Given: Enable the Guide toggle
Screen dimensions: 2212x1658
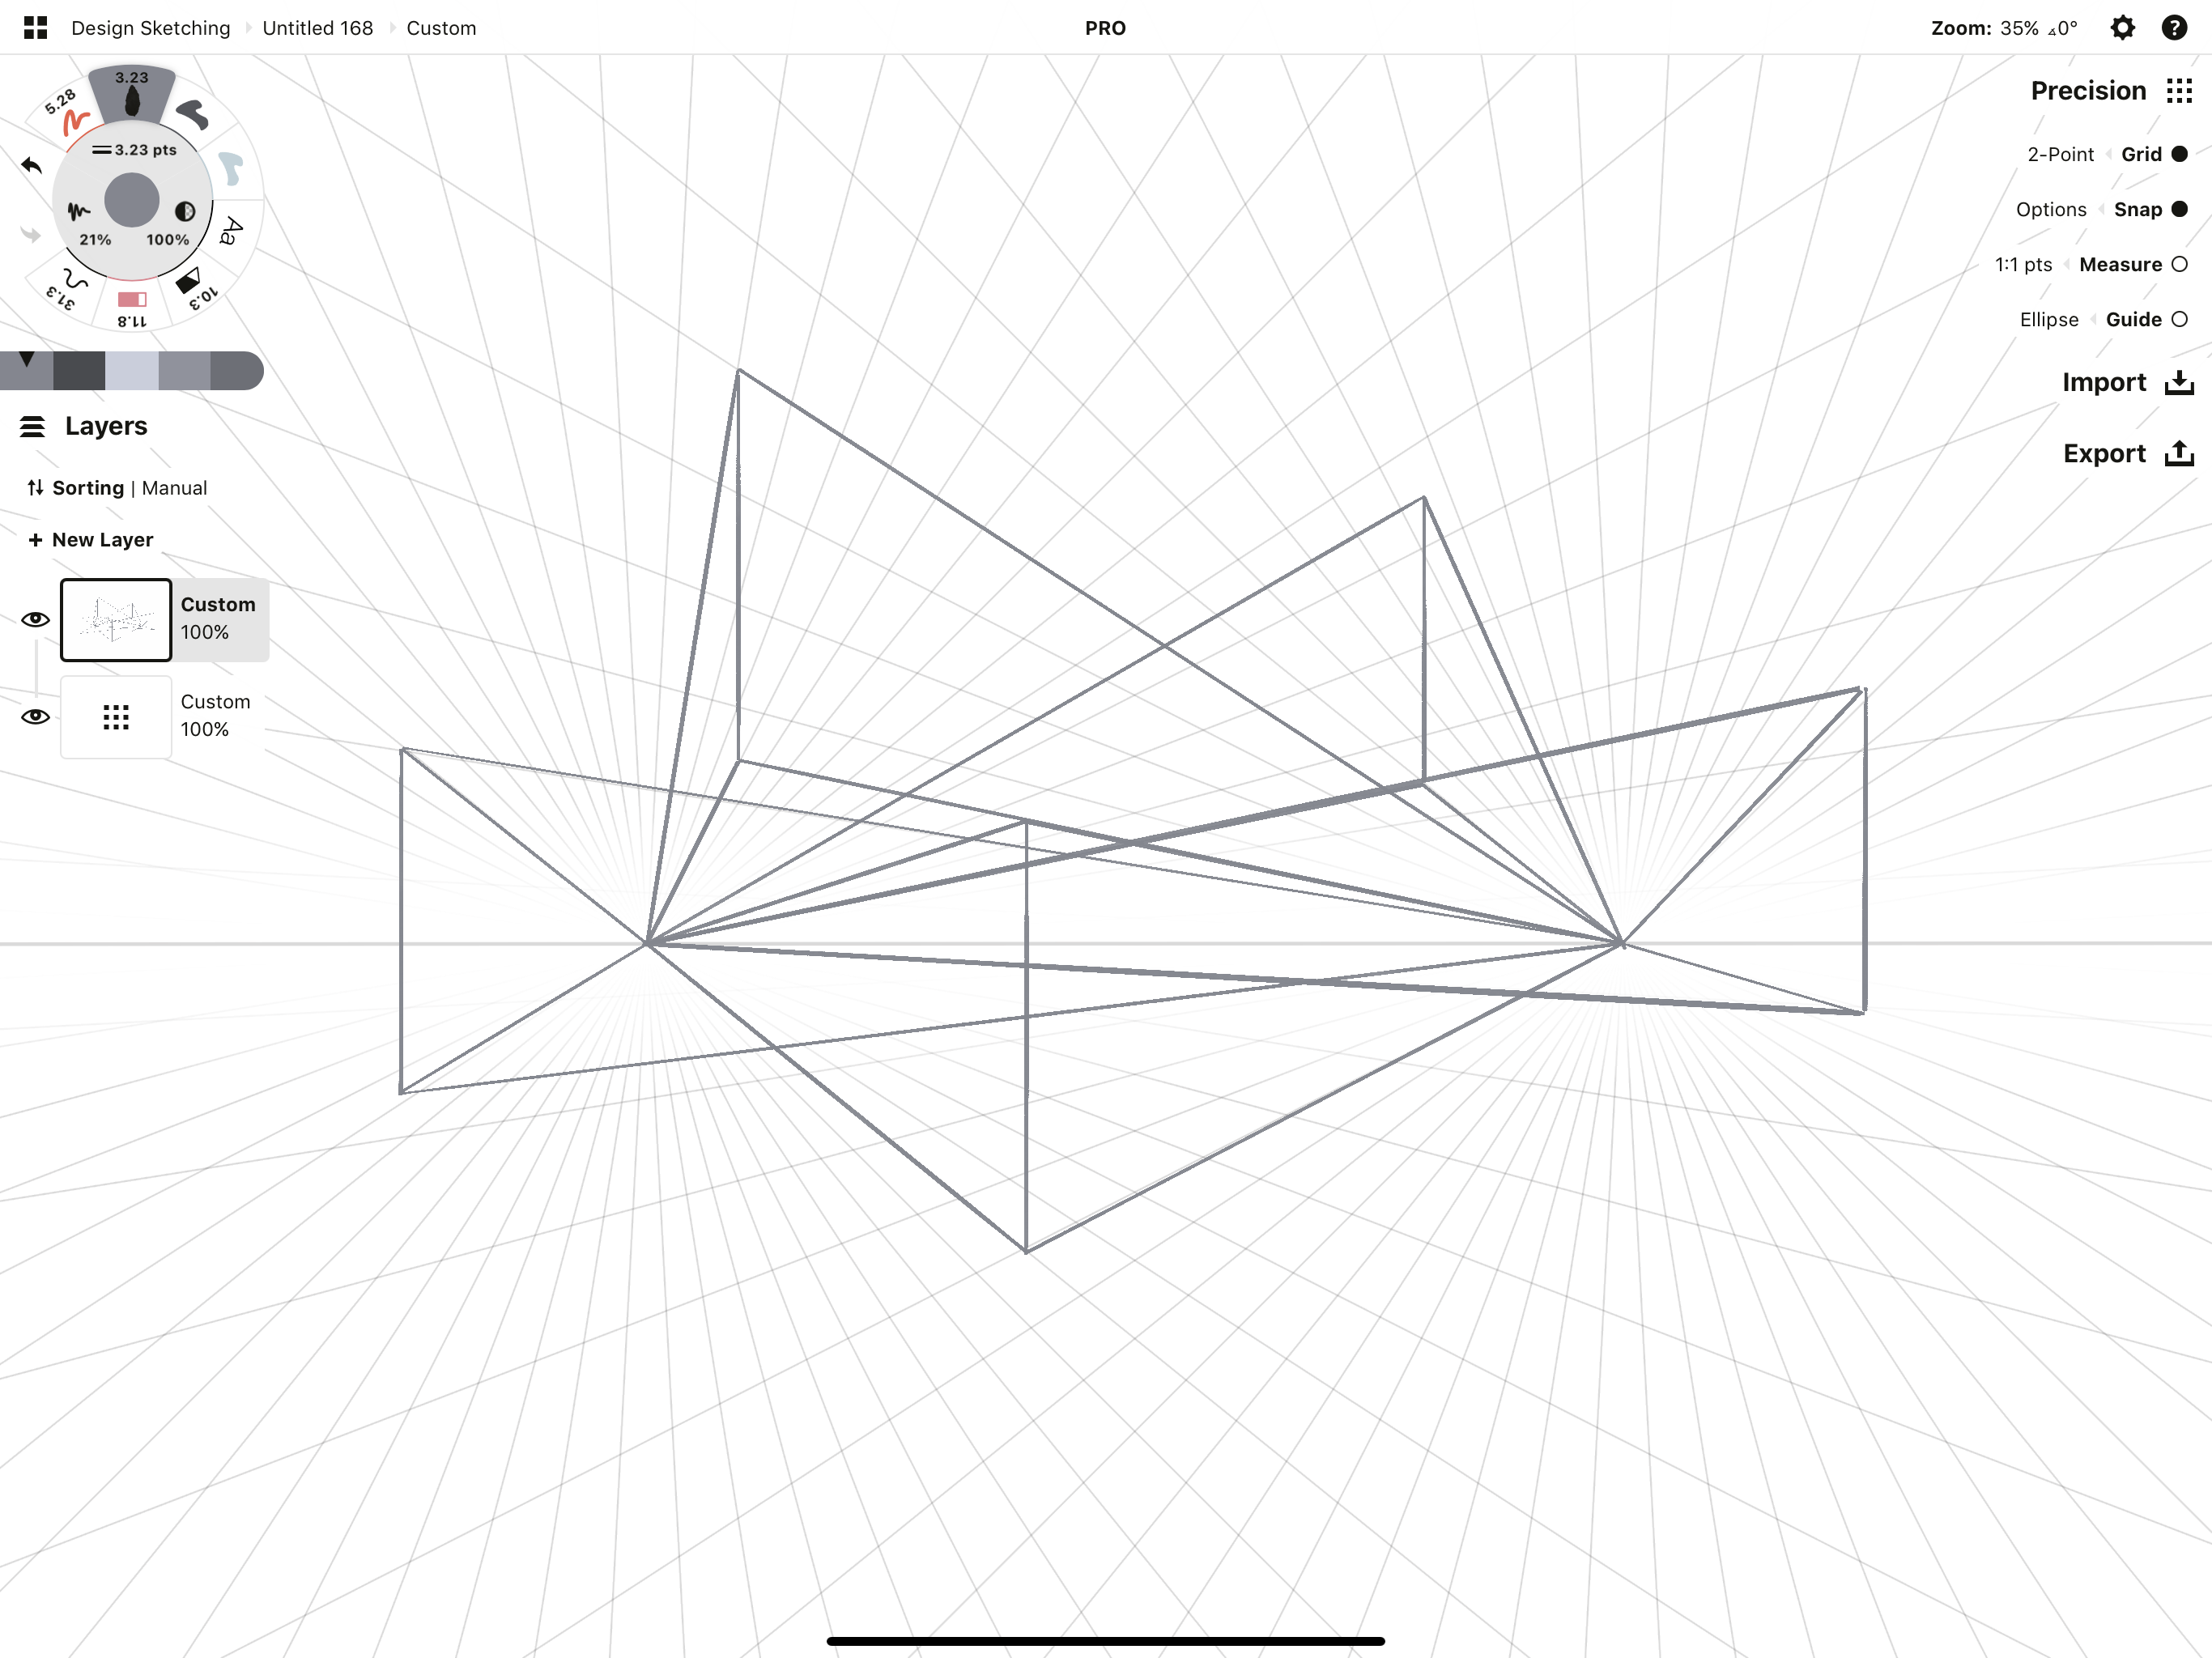Looking at the screenshot, I should click(2179, 319).
